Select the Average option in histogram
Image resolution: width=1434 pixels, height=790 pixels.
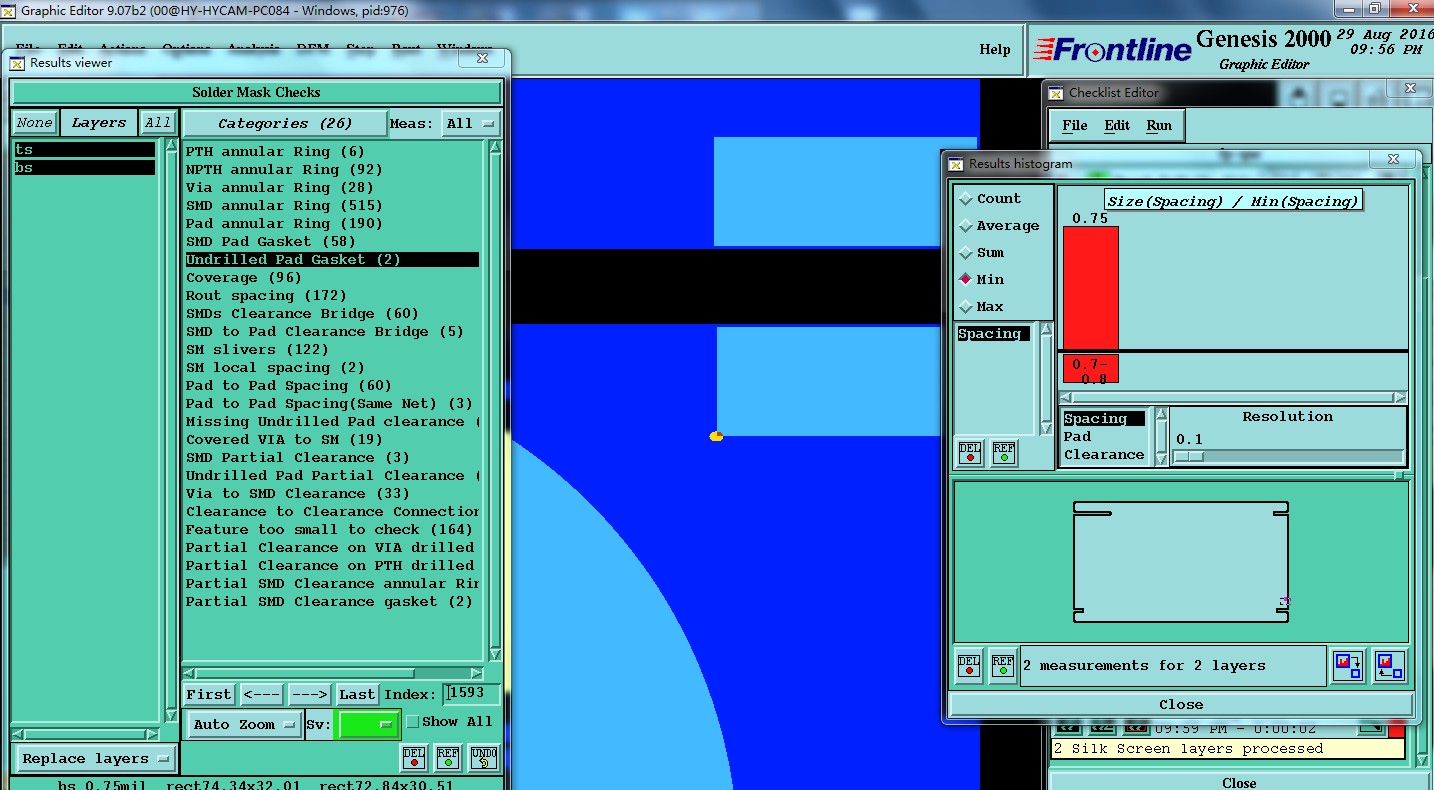pyautogui.click(x=999, y=226)
